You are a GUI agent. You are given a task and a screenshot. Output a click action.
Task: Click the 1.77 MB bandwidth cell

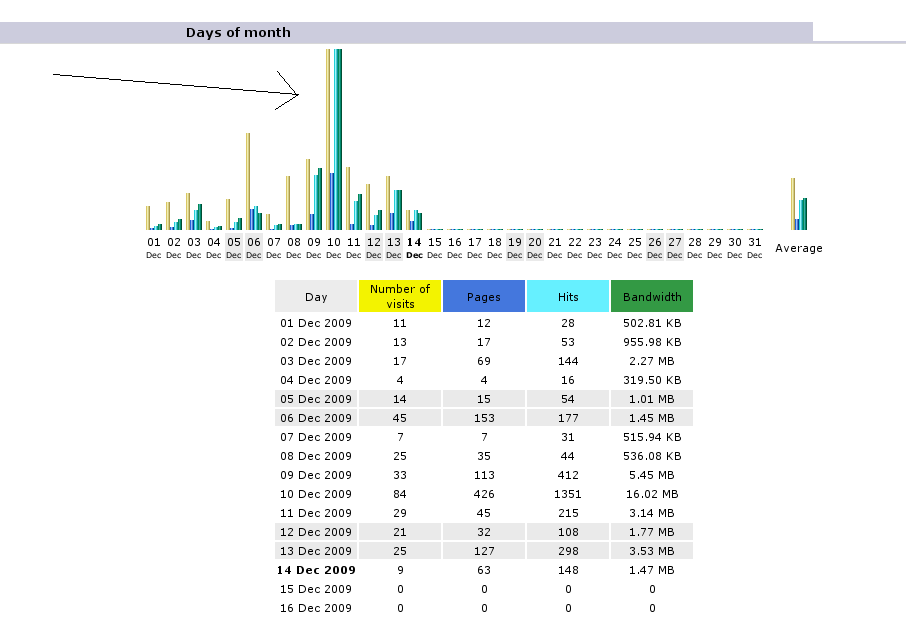[x=652, y=532]
